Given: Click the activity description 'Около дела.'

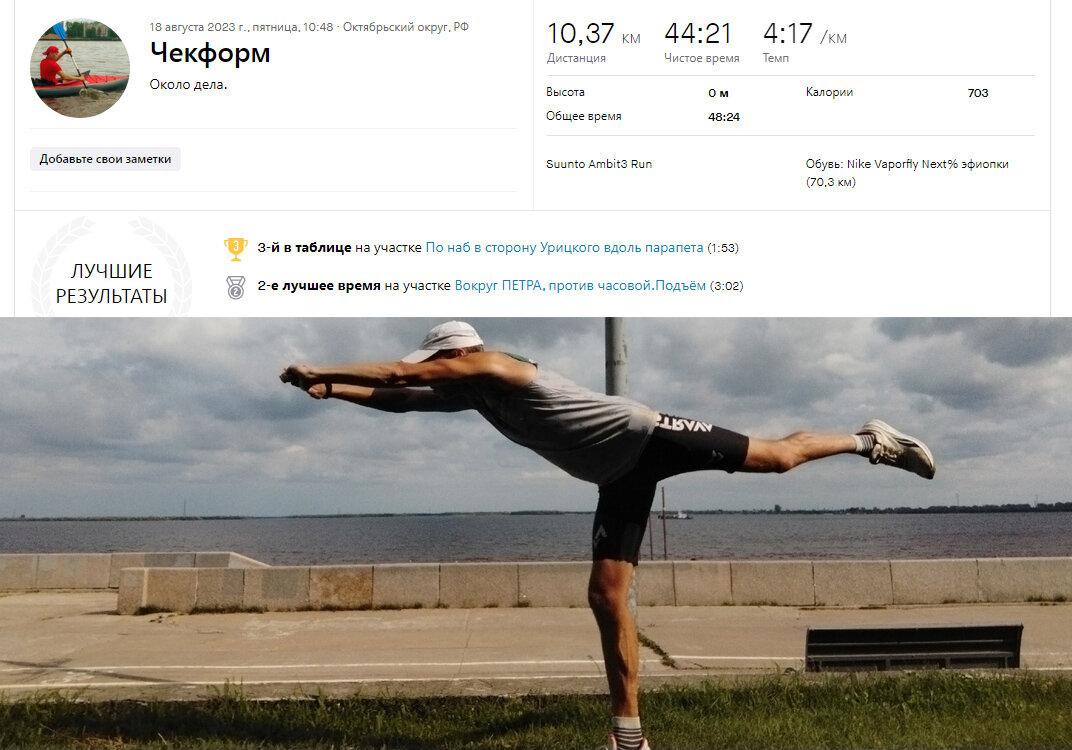Looking at the screenshot, I should click(x=189, y=85).
